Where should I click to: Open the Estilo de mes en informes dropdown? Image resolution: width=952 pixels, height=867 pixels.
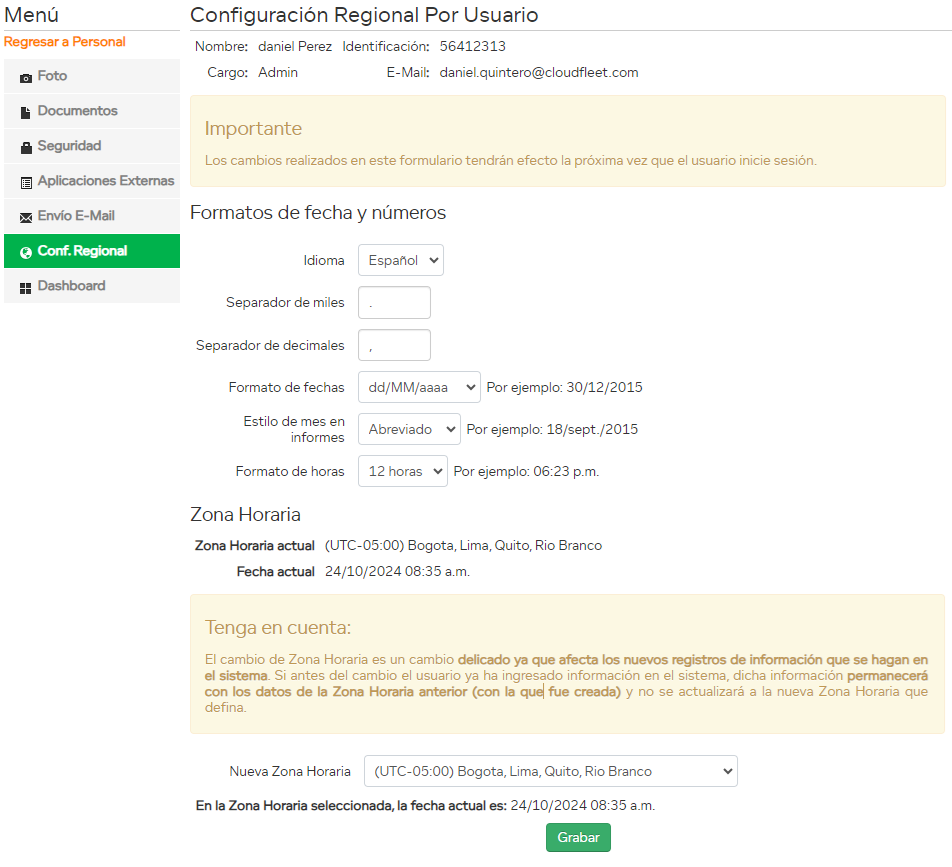click(408, 429)
